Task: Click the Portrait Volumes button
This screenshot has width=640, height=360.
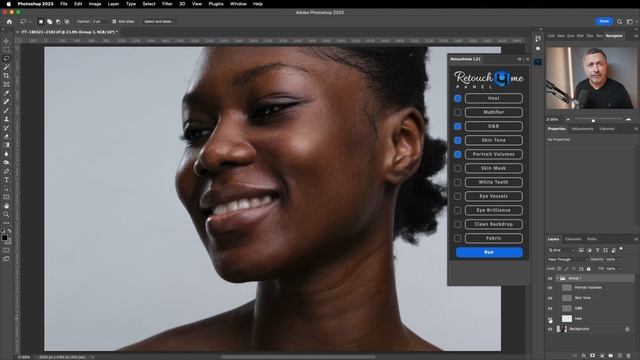Action: 493,154
